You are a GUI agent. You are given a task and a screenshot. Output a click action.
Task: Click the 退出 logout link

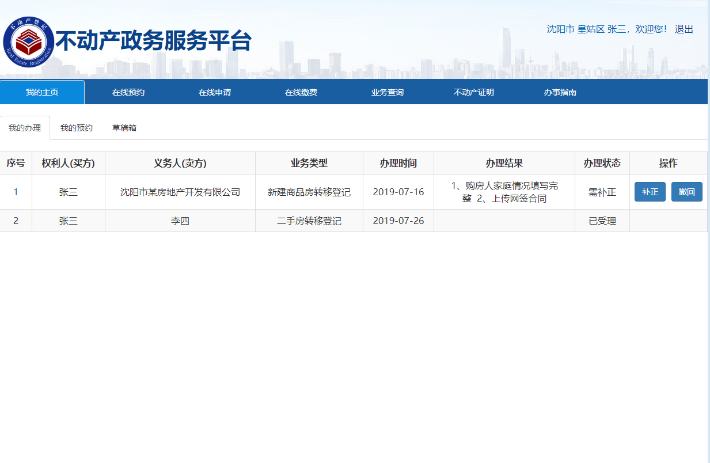click(x=684, y=29)
